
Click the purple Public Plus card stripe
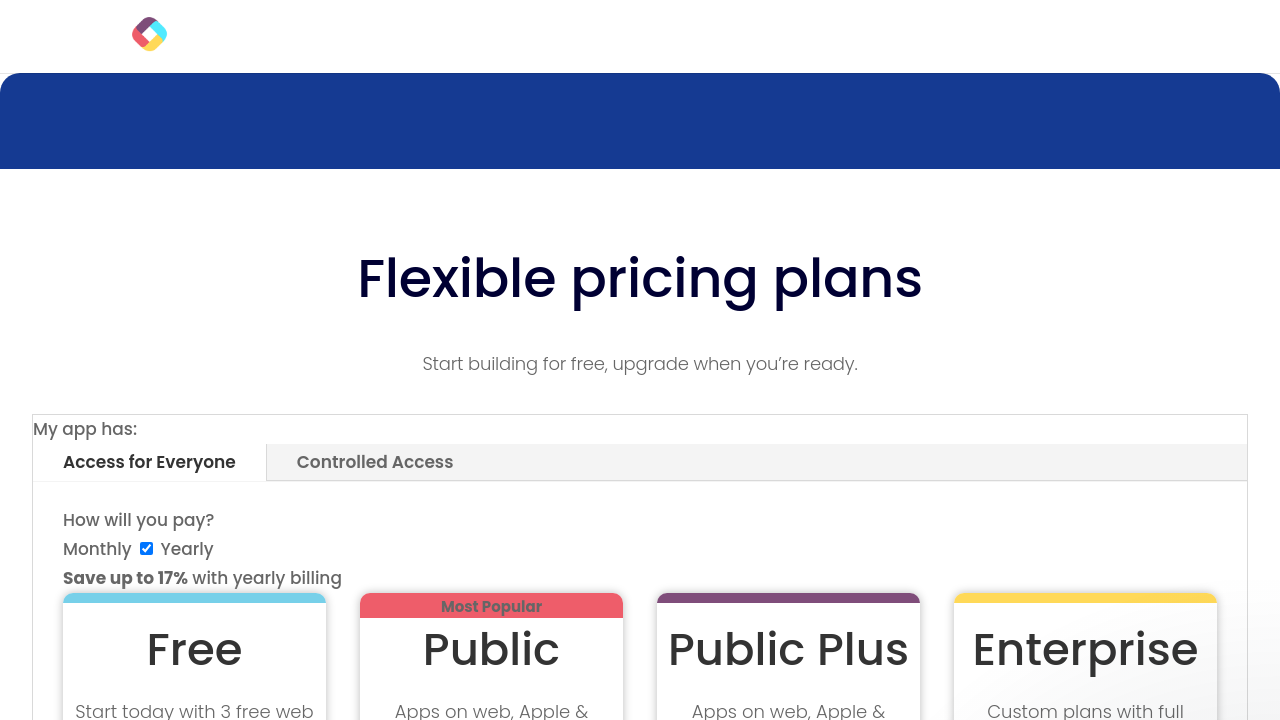point(788,598)
